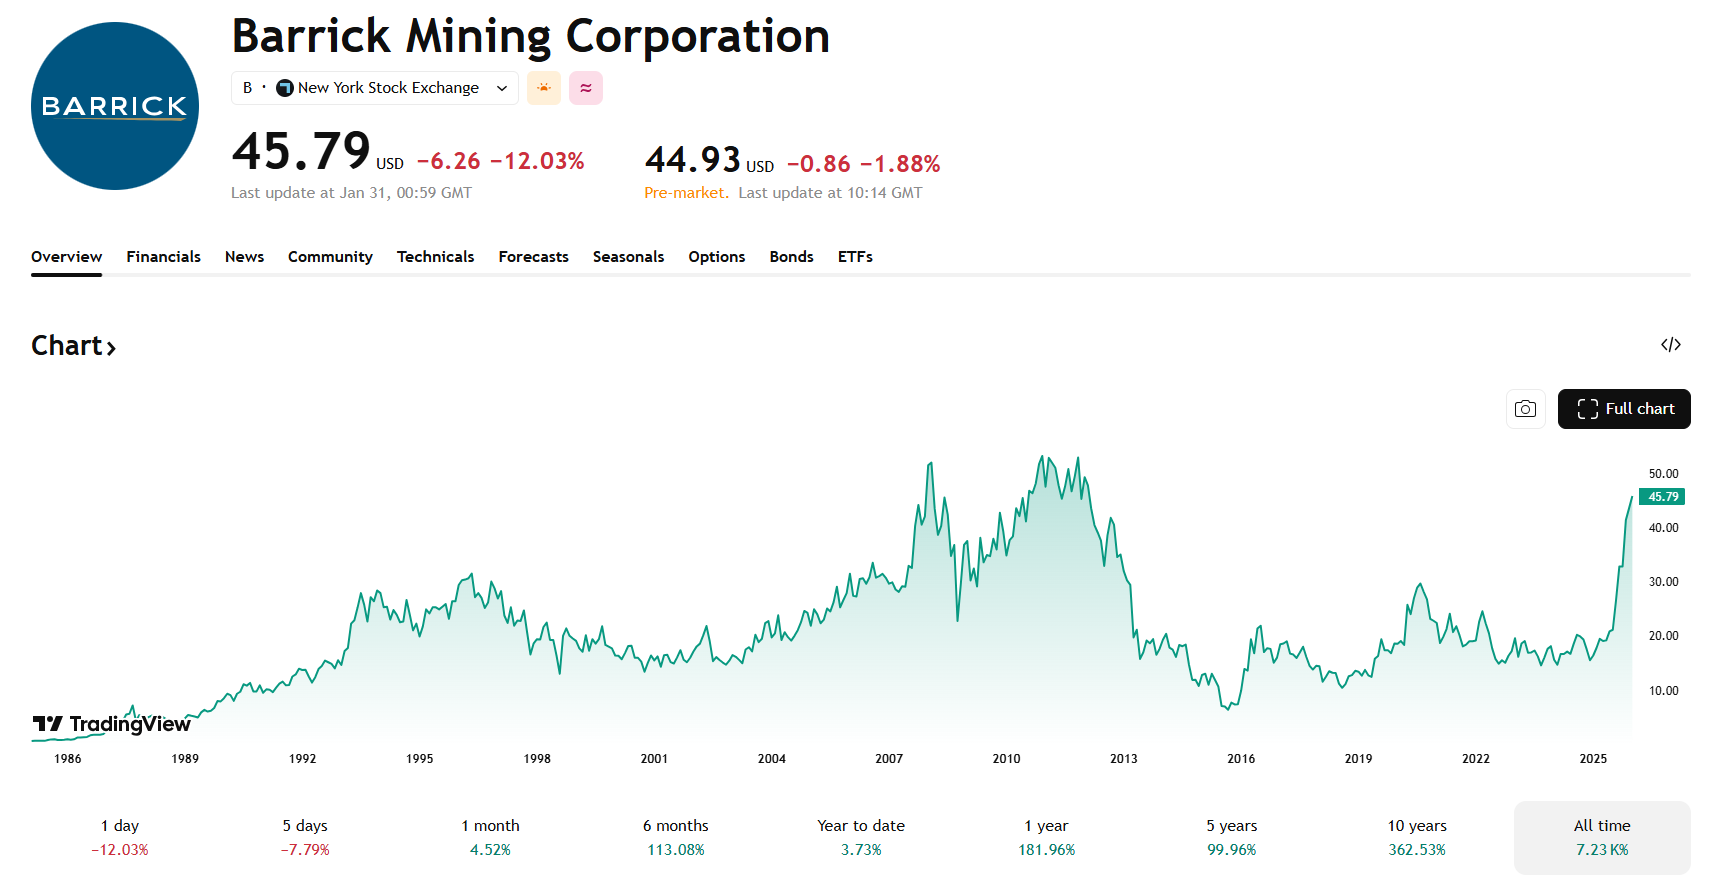Switch to the Overview tab
1725x894 pixels.
[66, 257]
